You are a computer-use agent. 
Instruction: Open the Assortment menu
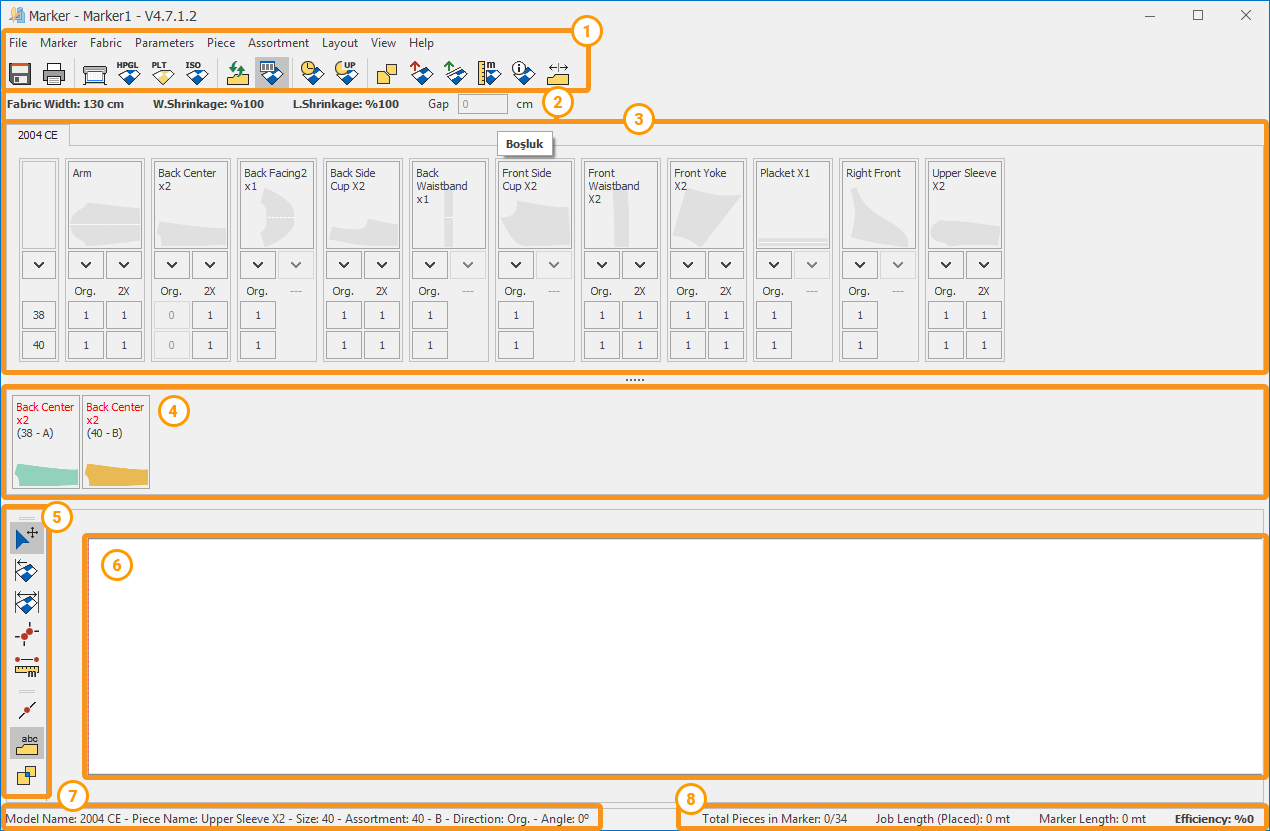coord(278,43)
